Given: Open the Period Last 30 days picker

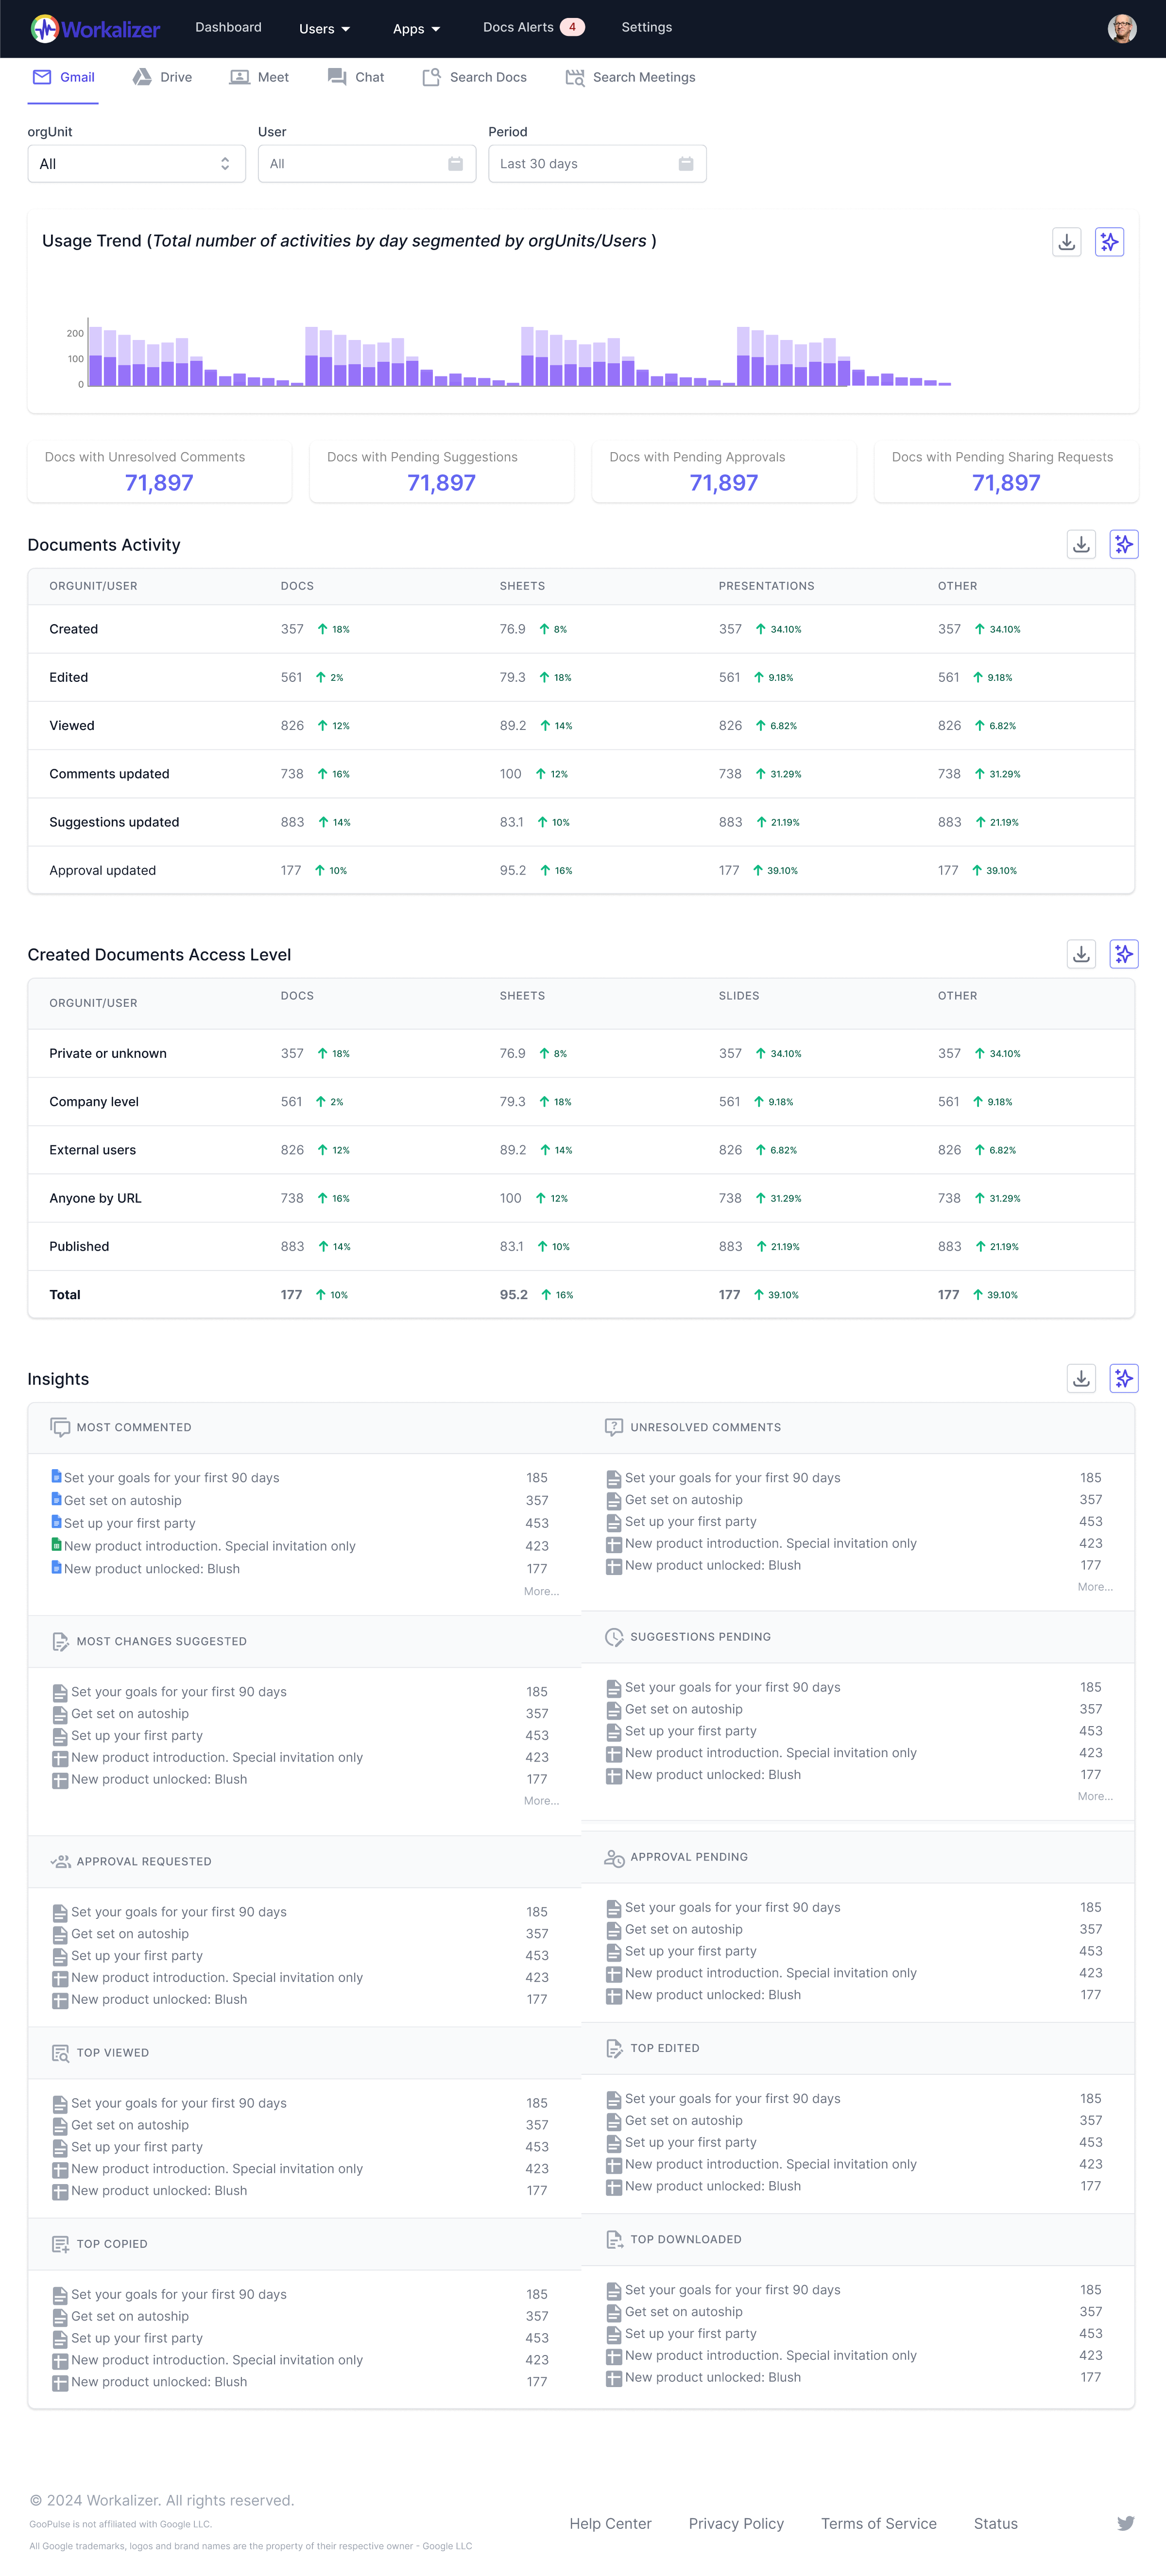Looking at the screenshot, I should 597,164.
